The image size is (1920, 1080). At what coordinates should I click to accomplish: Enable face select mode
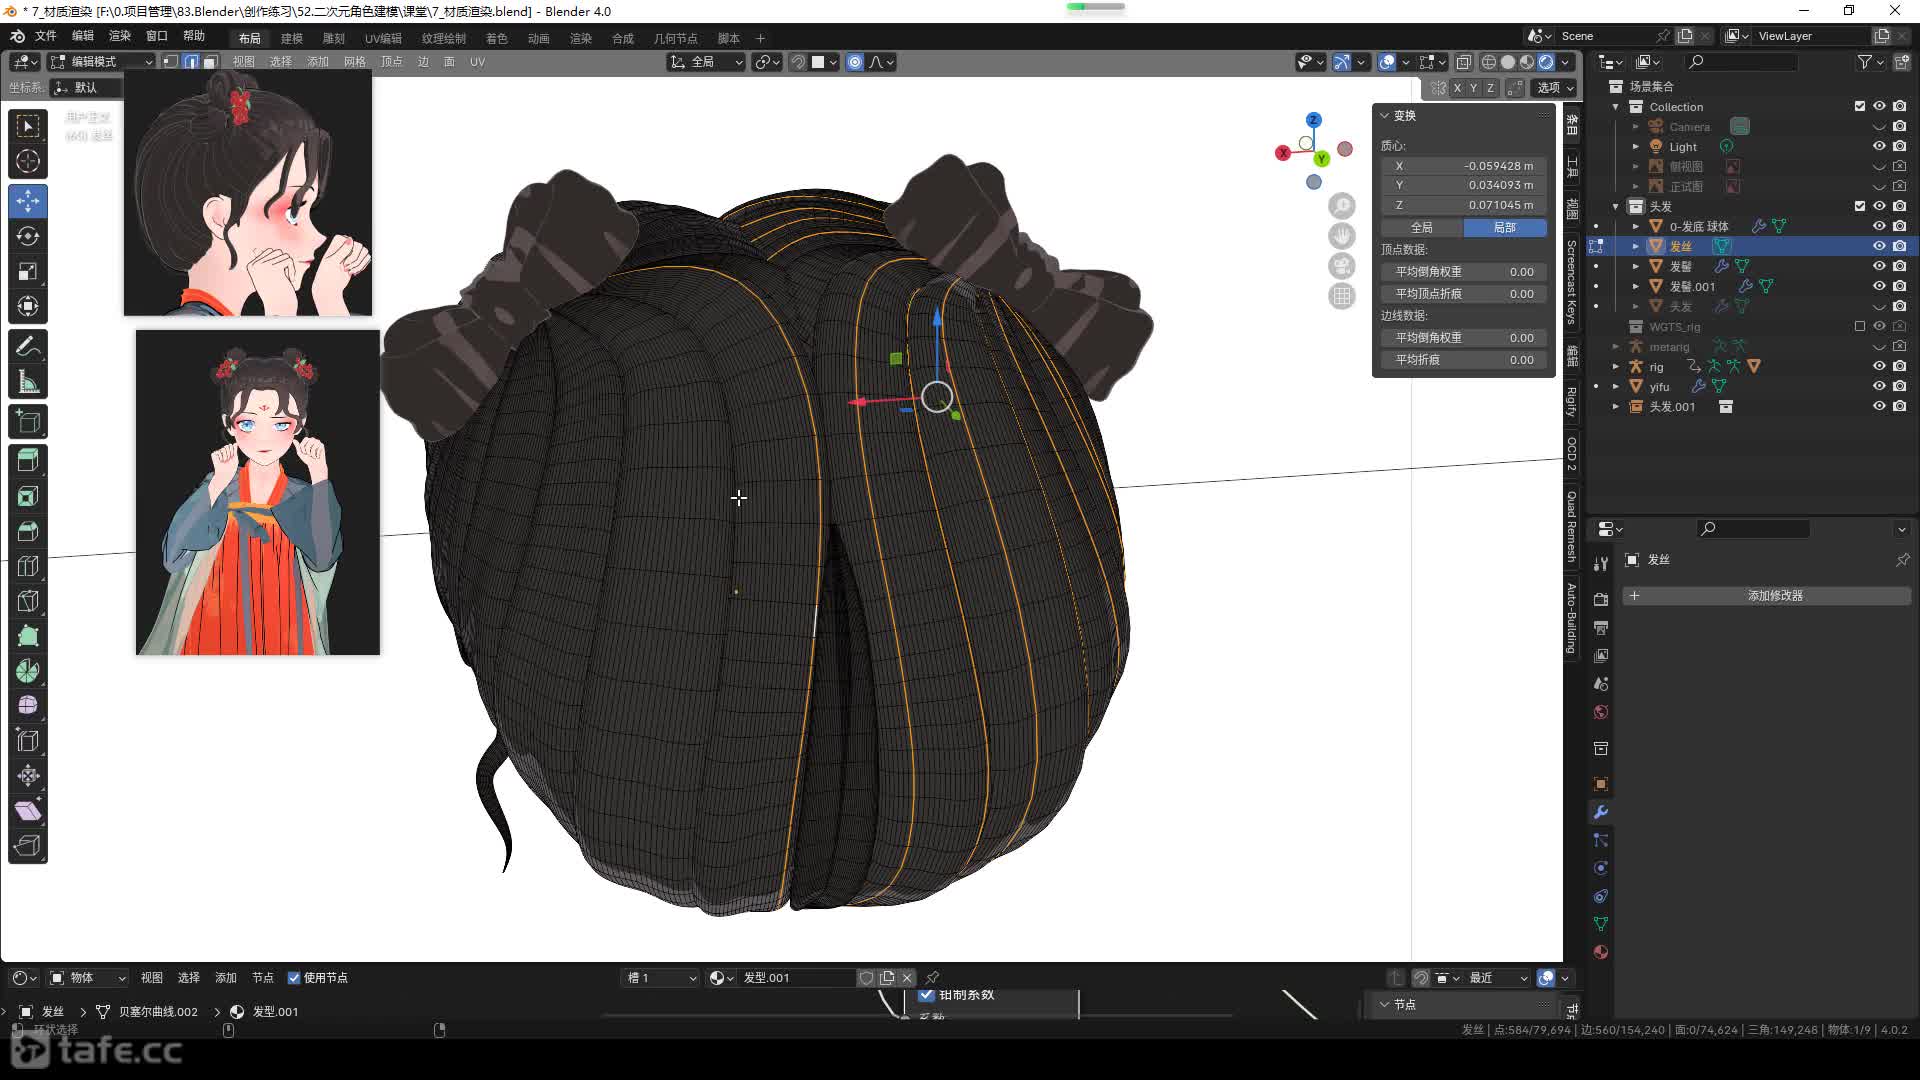210,62
